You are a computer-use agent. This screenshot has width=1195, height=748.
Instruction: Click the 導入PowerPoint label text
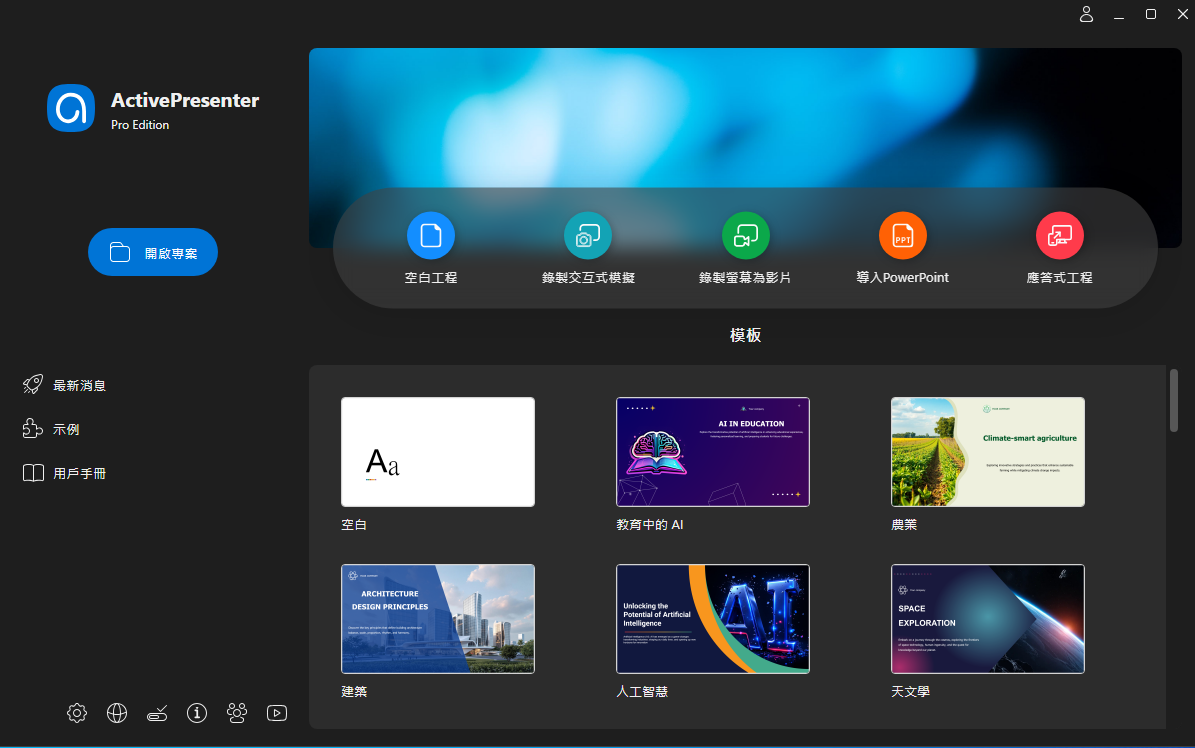tap(902, 278)
